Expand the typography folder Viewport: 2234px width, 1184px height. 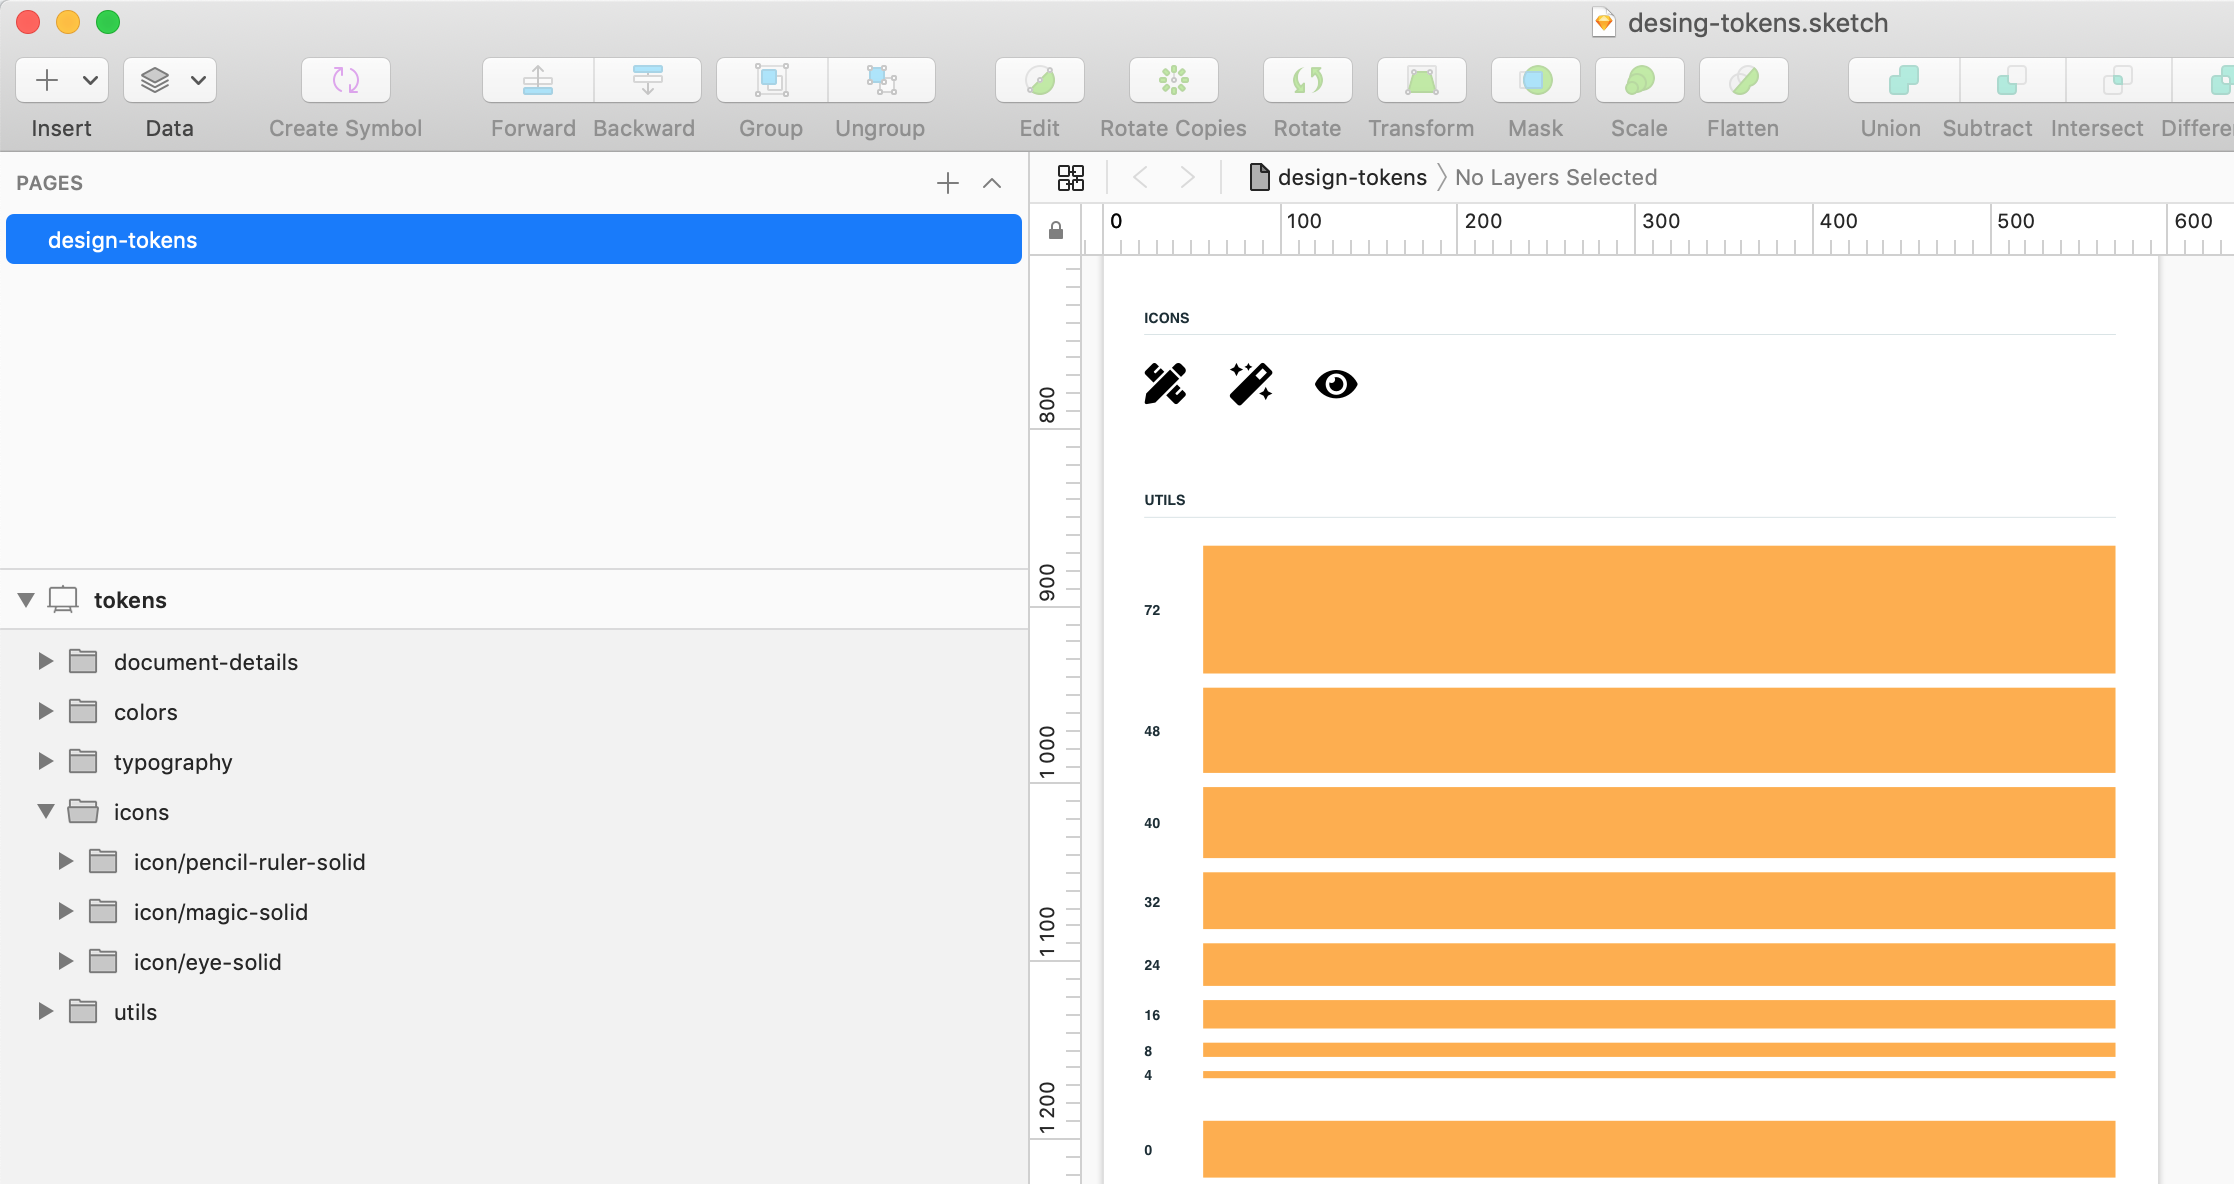[45, 761]
